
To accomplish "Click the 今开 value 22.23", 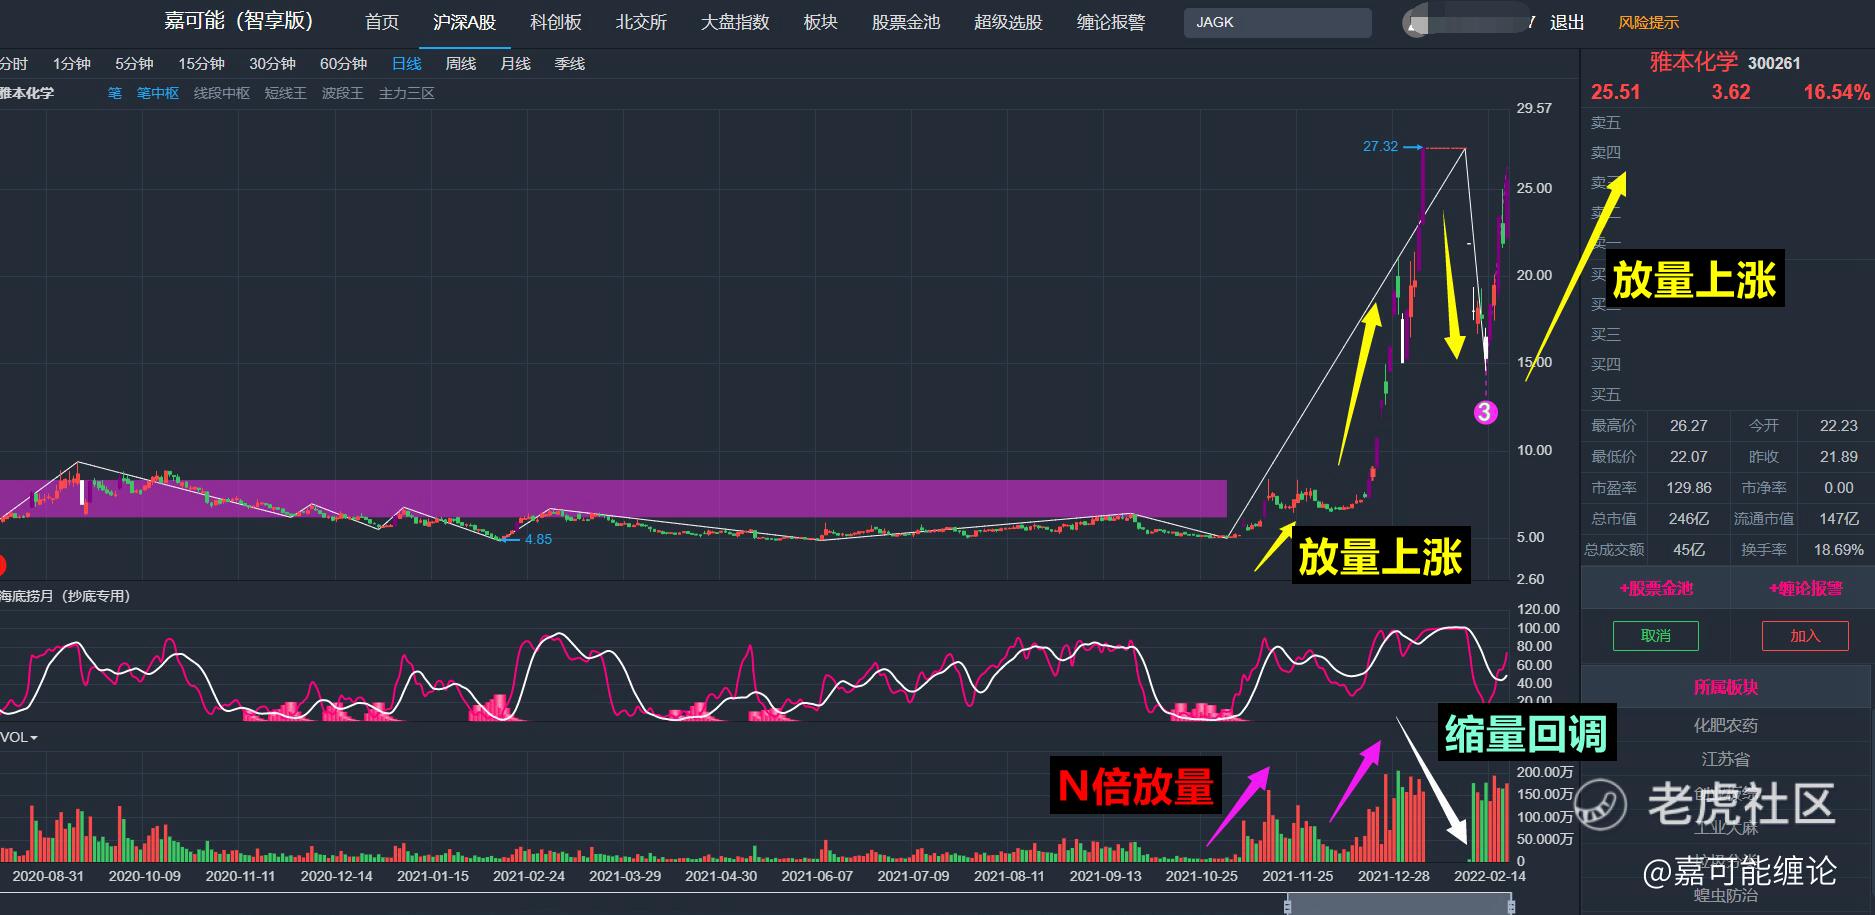I will pos(1838,426).
